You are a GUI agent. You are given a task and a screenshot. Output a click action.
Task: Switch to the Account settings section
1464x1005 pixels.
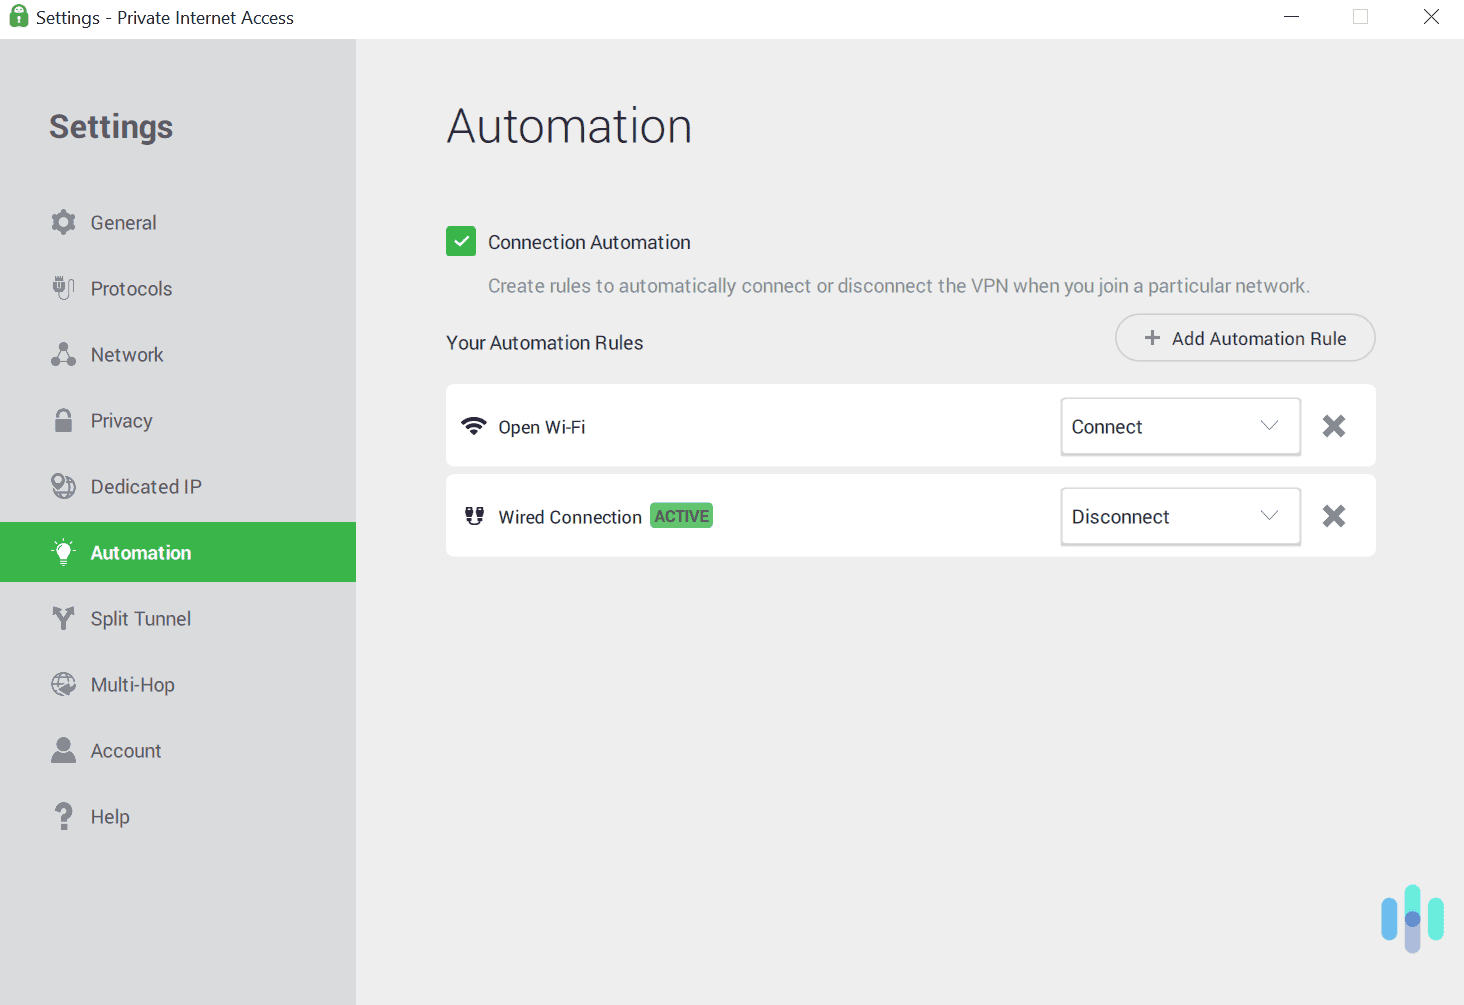pos(63,750)
